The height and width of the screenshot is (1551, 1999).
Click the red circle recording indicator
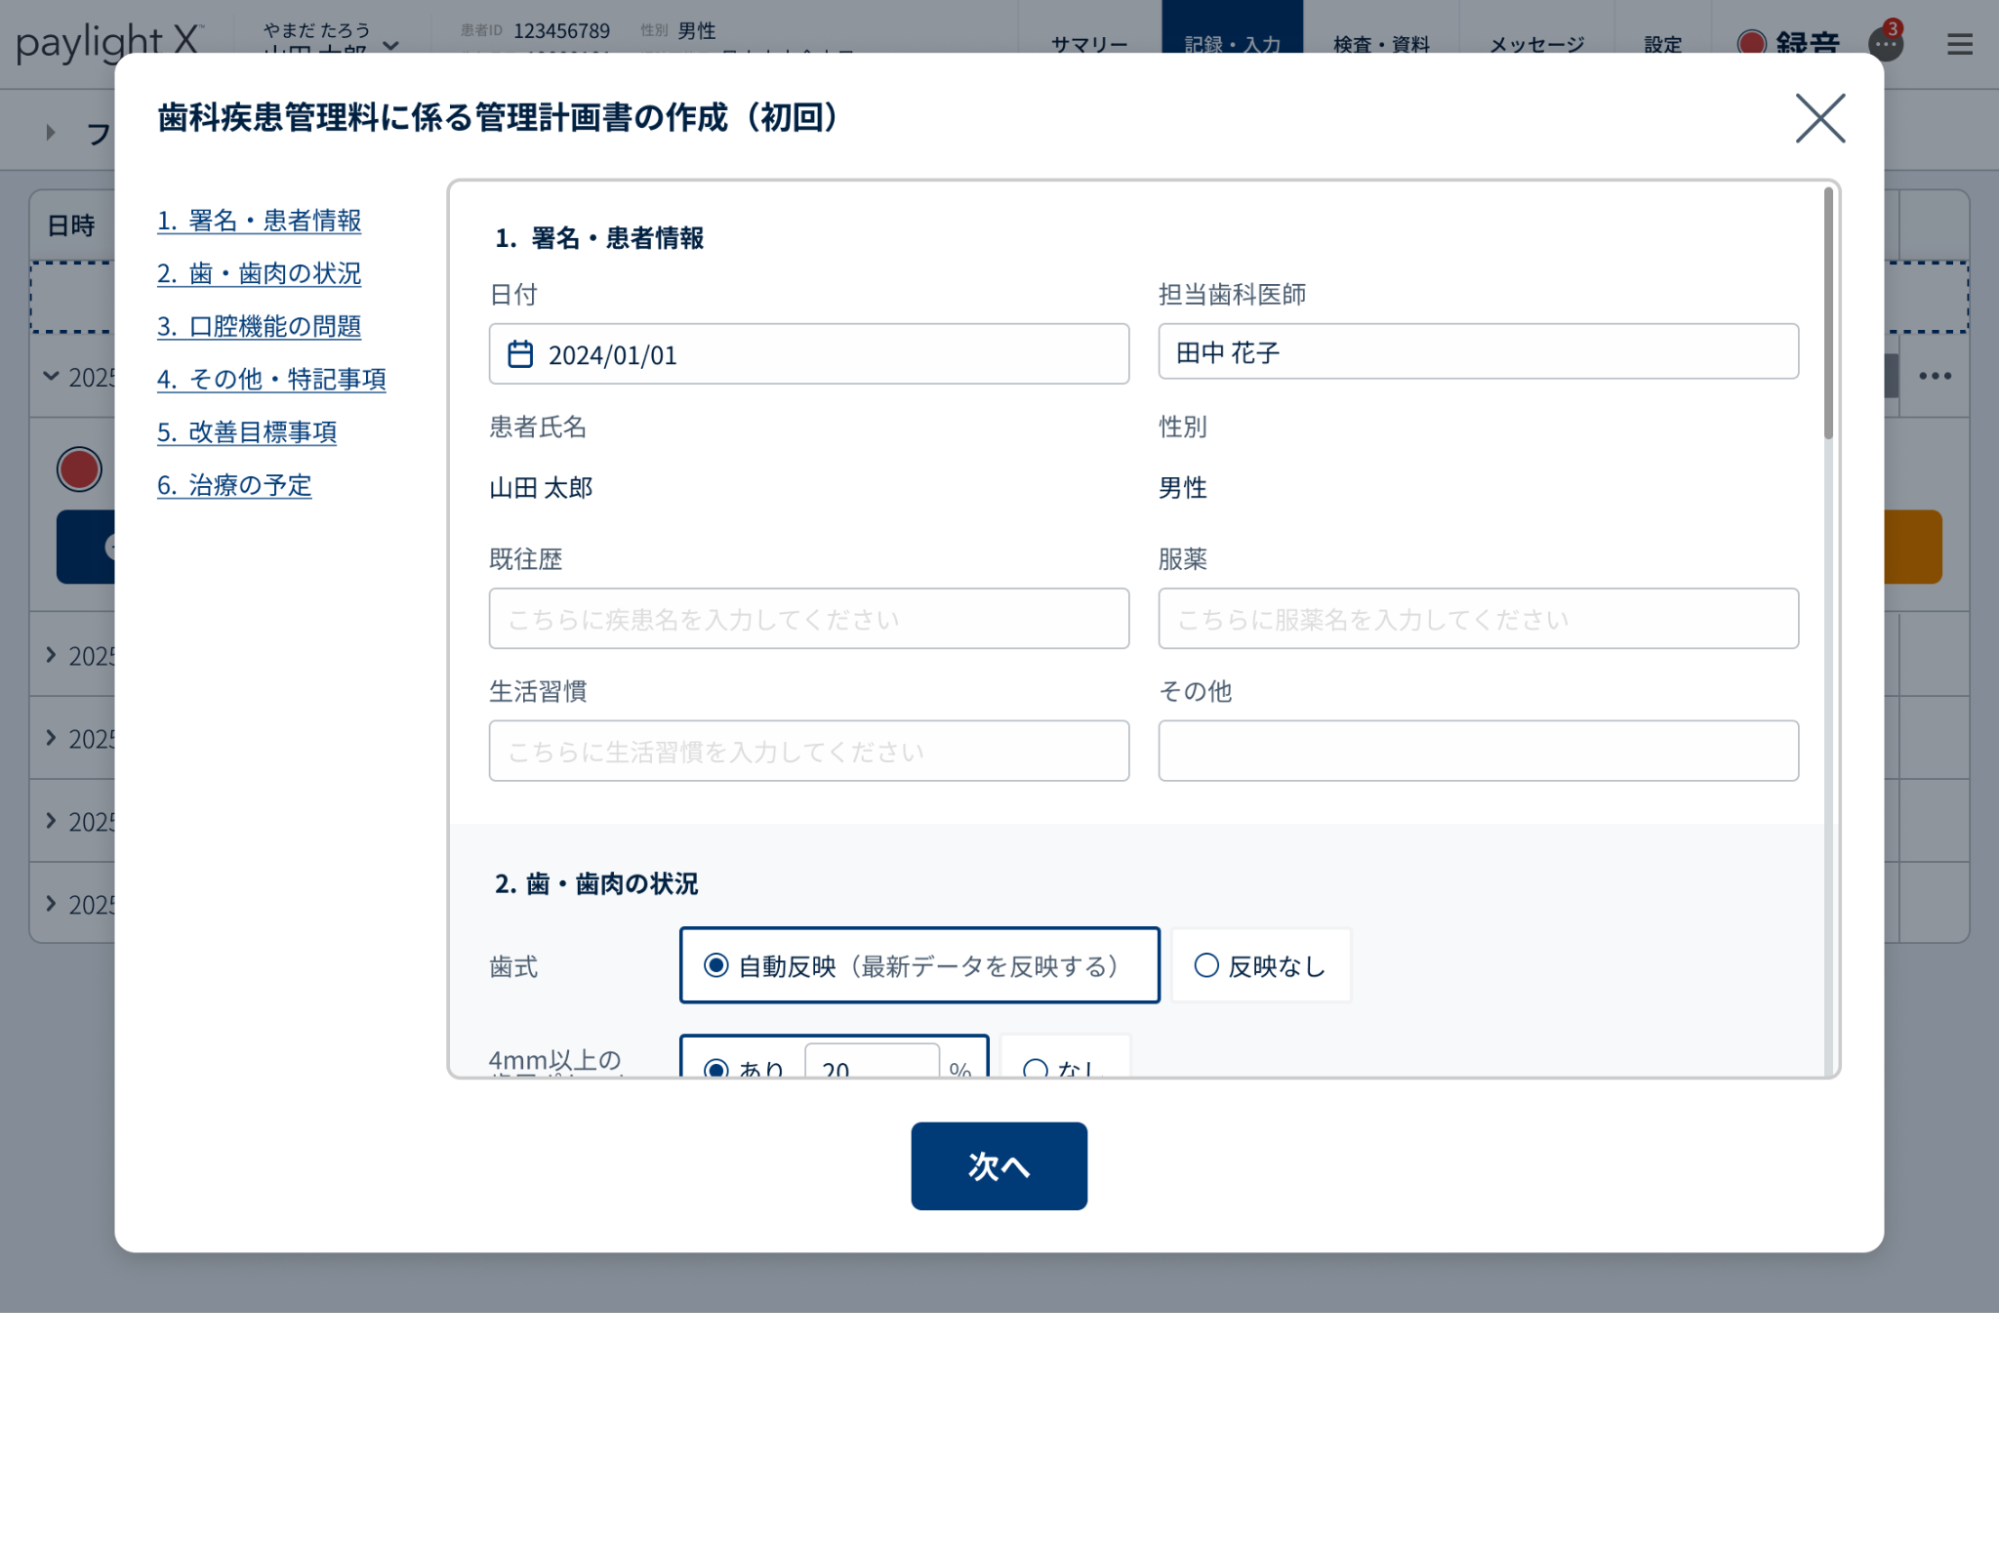[79, 469]
